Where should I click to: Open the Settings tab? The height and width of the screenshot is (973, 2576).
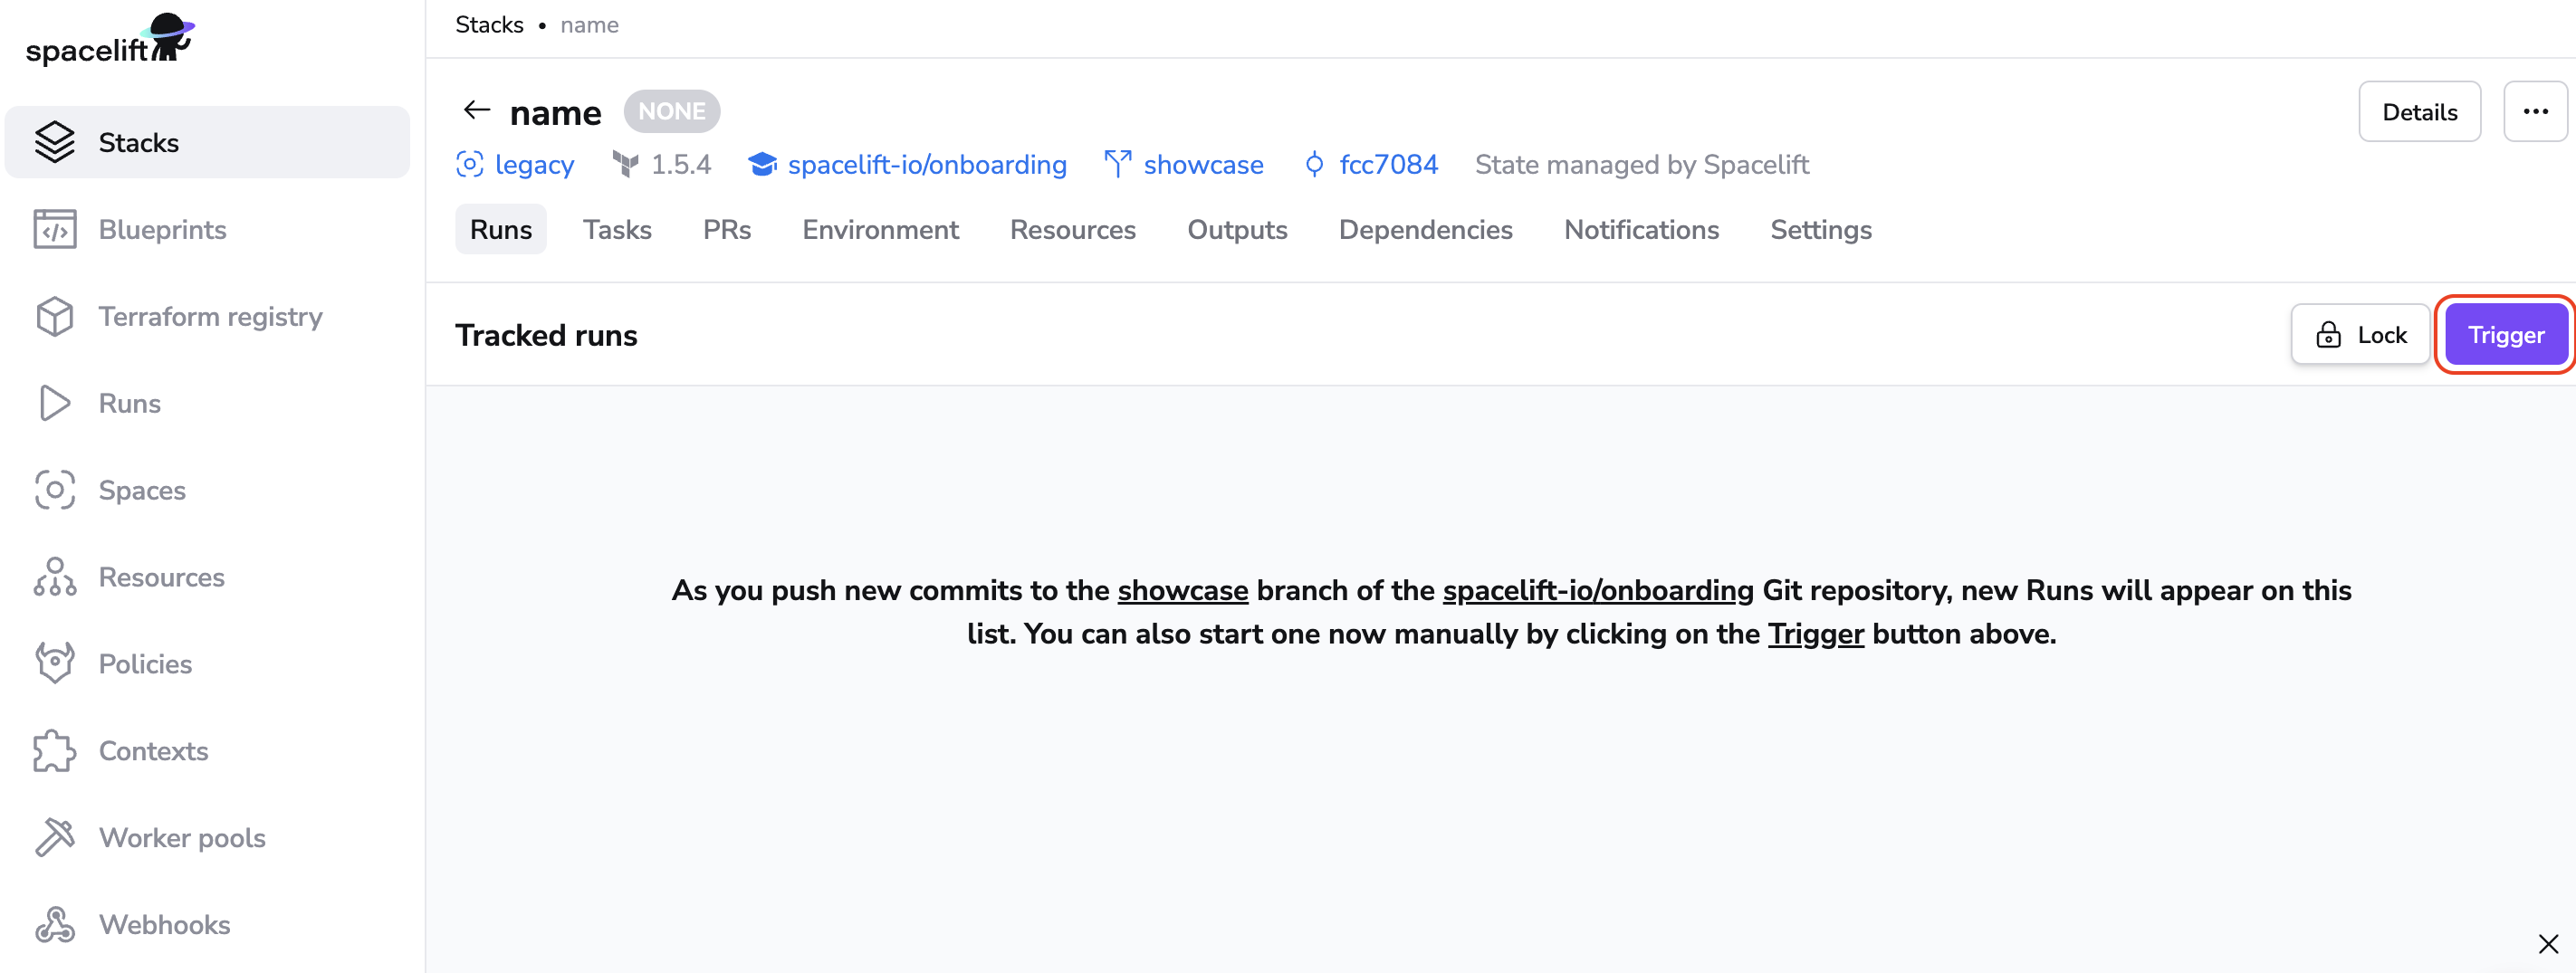(1820, 230)
